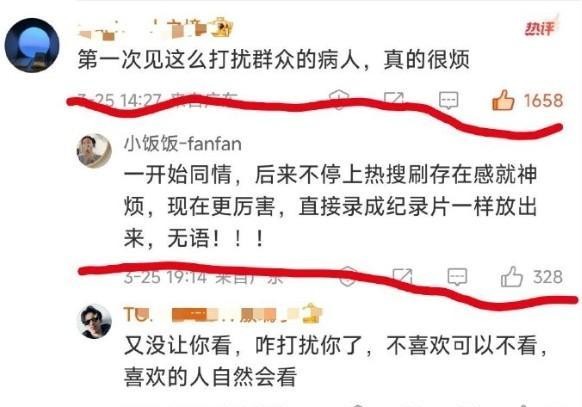Tap the 热评 hot comment badge

pos(540,28)
